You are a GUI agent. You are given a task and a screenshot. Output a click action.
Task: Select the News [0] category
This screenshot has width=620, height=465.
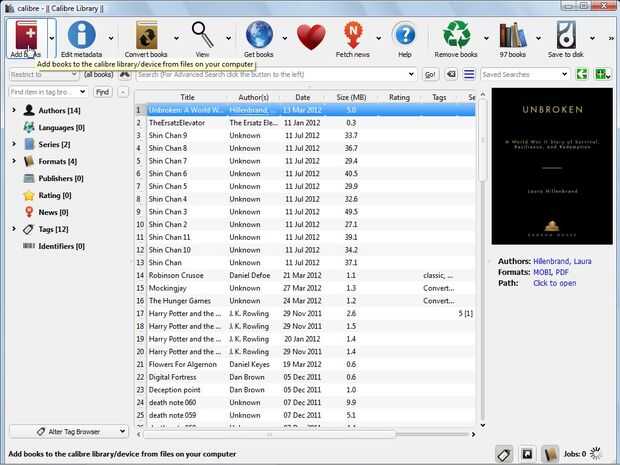(x=53, y=212)
